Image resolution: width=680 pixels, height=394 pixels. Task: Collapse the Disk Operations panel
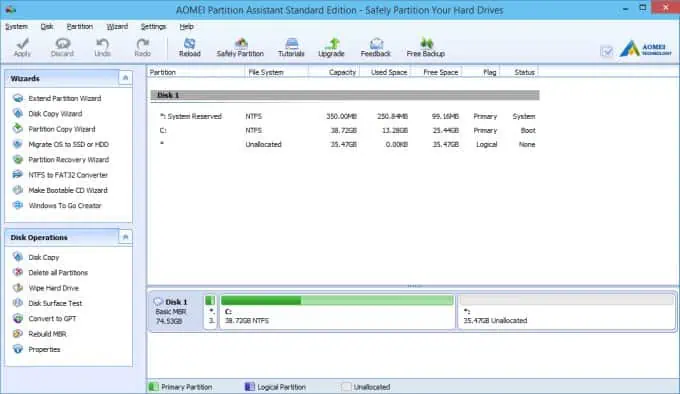(x=125, y=237)
